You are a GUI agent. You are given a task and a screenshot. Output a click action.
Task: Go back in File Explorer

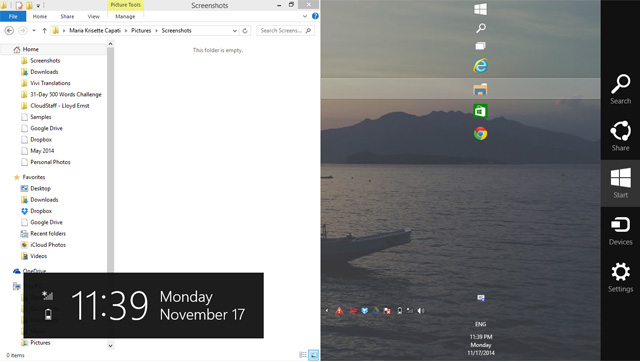(x=9, y=31)
